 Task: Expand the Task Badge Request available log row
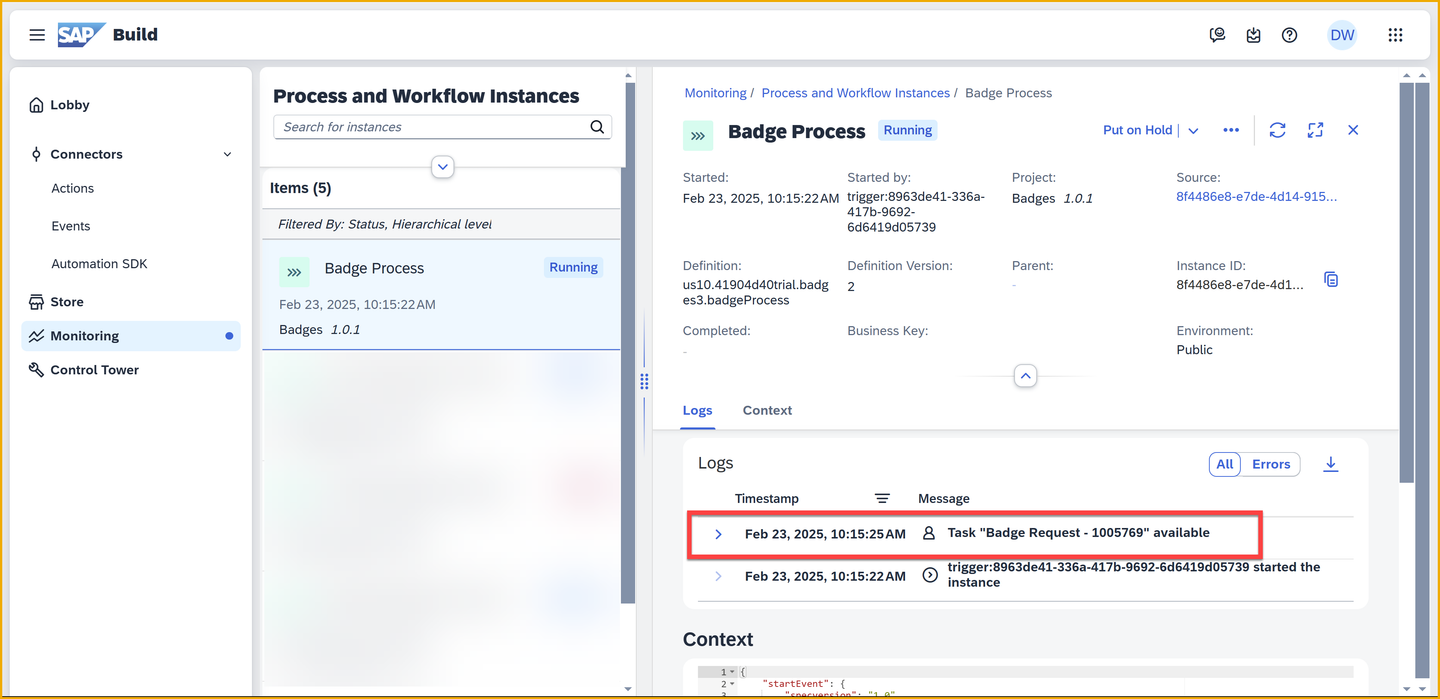[x=718, y=534]
